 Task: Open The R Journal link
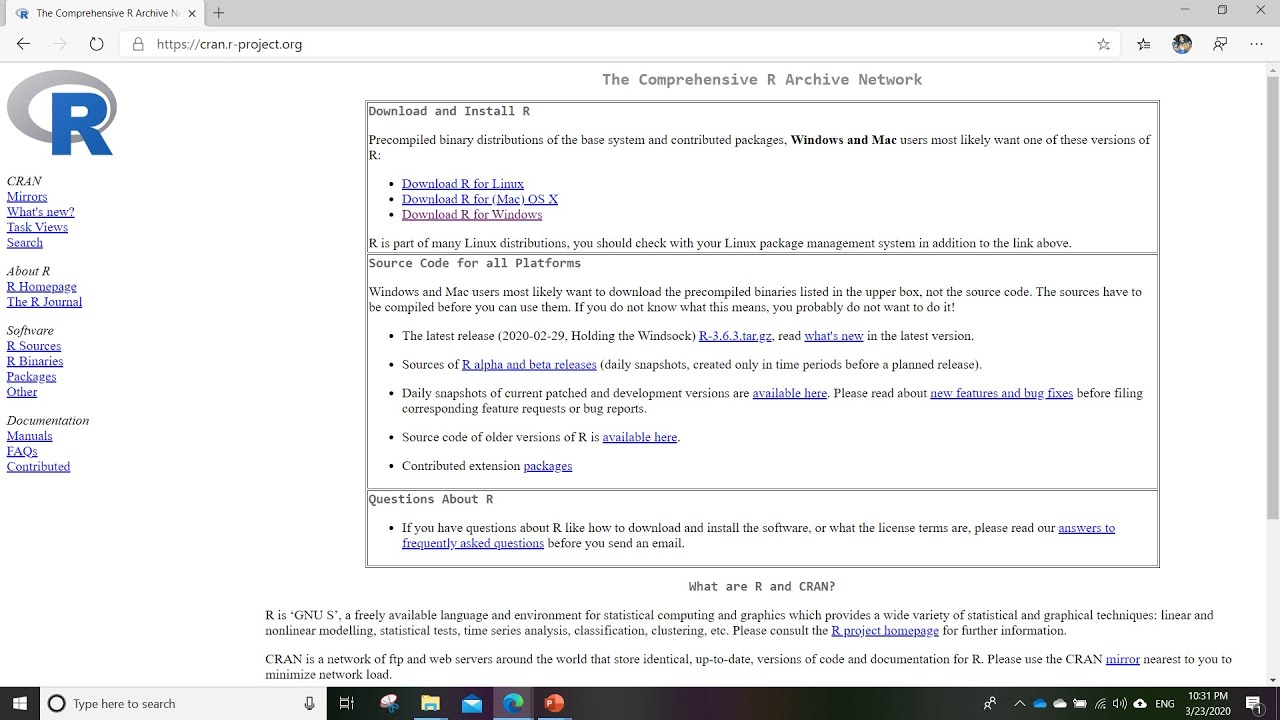[x=45, y=302]
